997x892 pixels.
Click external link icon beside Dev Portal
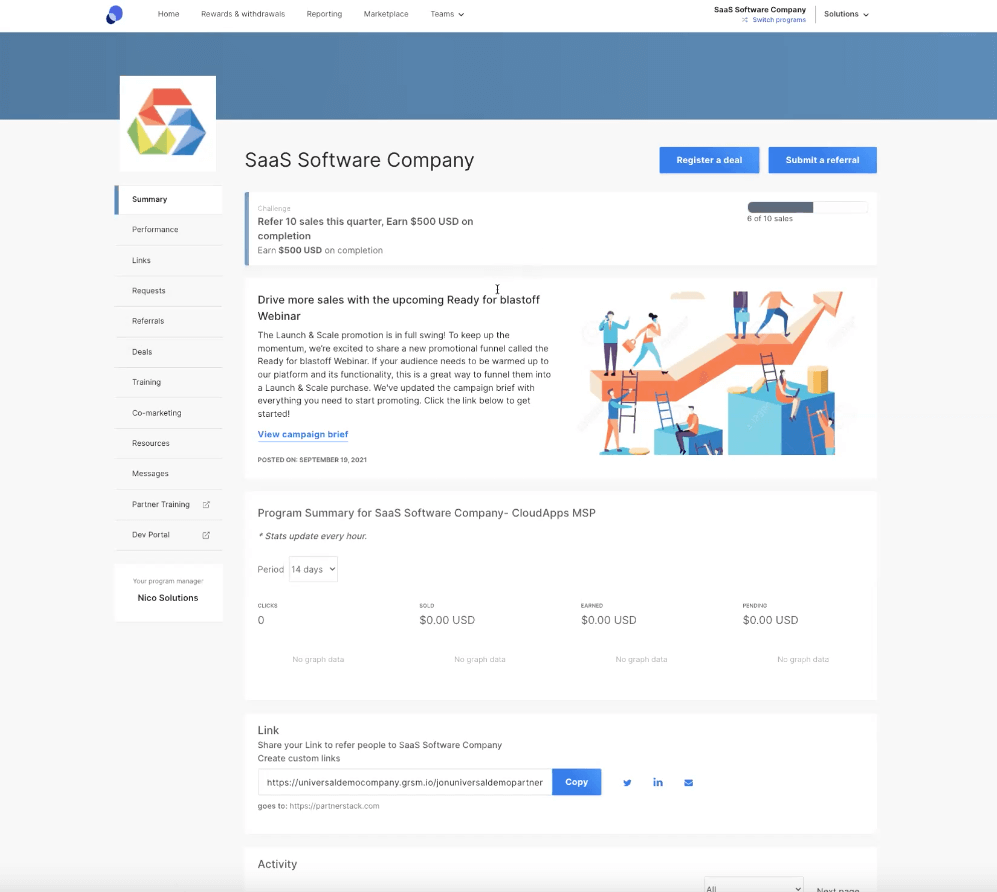pos(206,535)
